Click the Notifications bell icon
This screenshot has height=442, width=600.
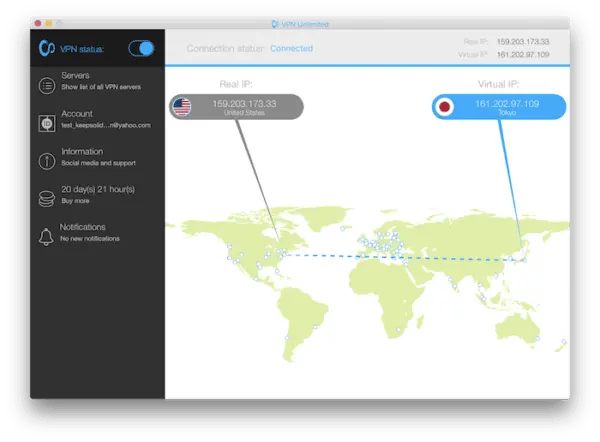click(46, 236)
